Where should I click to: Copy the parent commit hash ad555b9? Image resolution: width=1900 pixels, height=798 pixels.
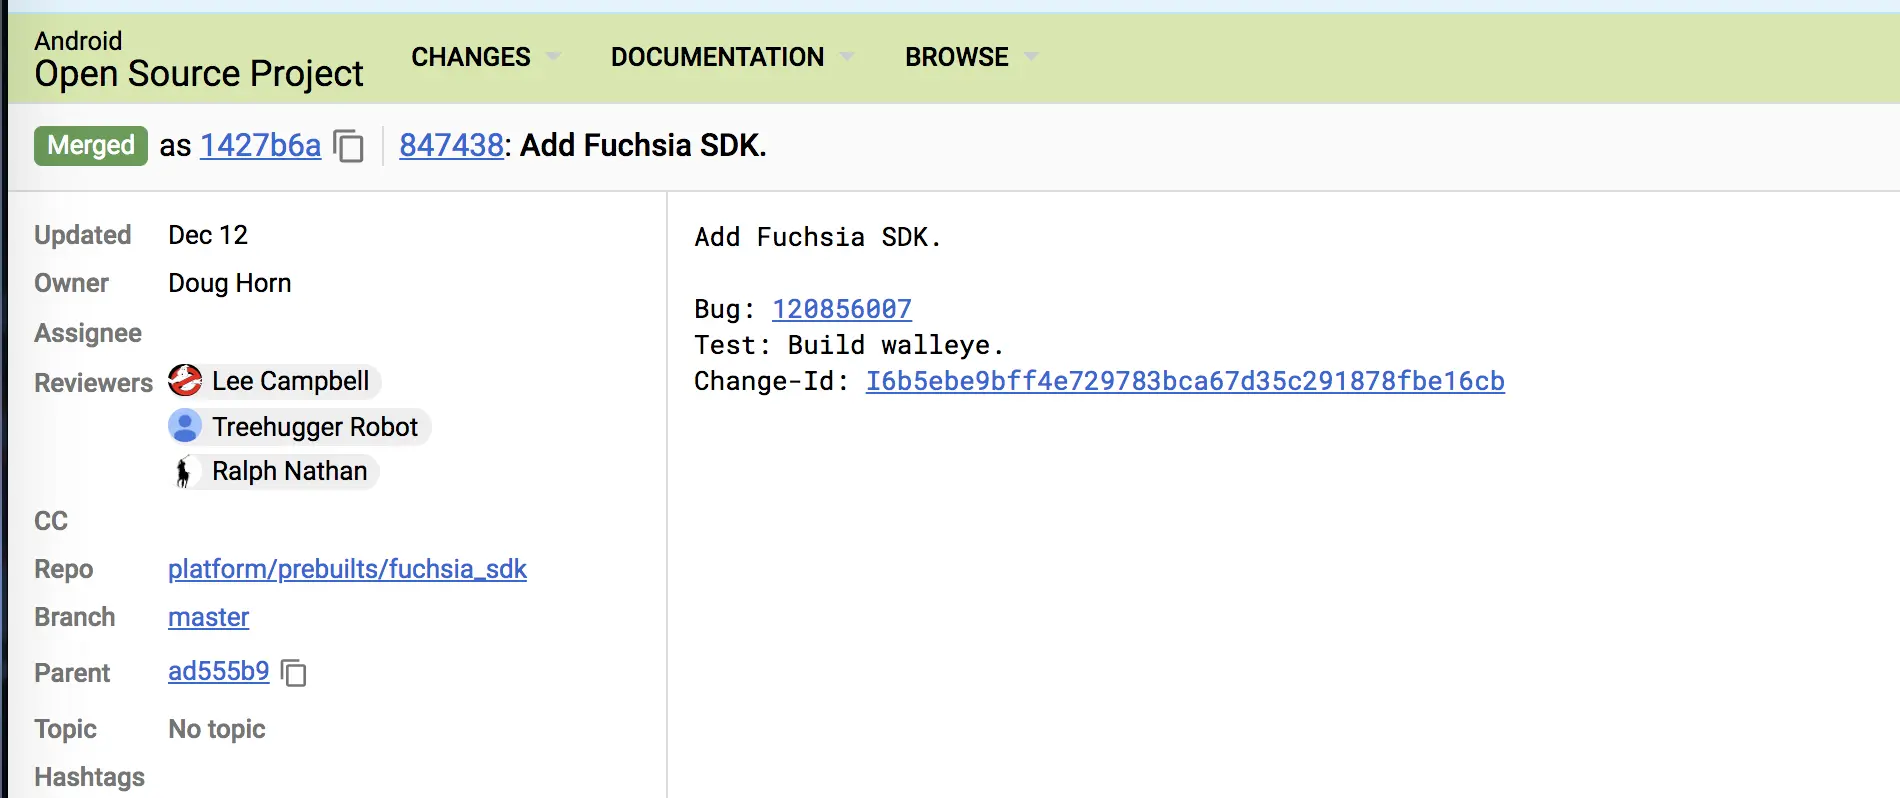pos(294,672)
